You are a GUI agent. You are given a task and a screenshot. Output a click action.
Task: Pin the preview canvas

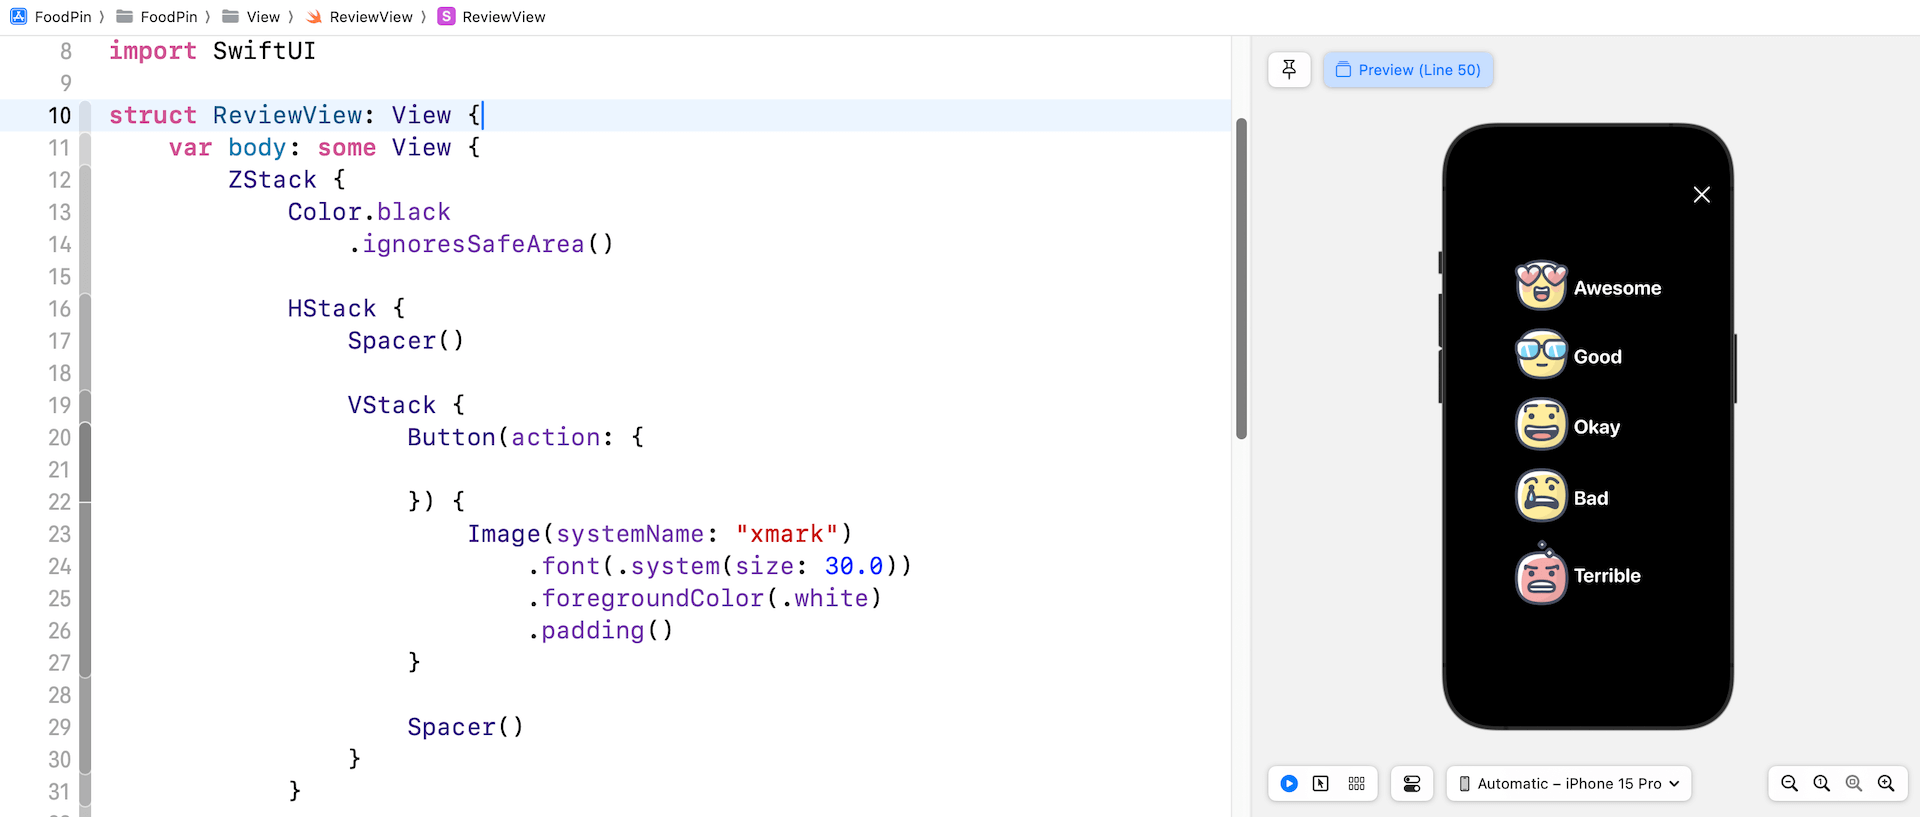[x=1289, y=70]
